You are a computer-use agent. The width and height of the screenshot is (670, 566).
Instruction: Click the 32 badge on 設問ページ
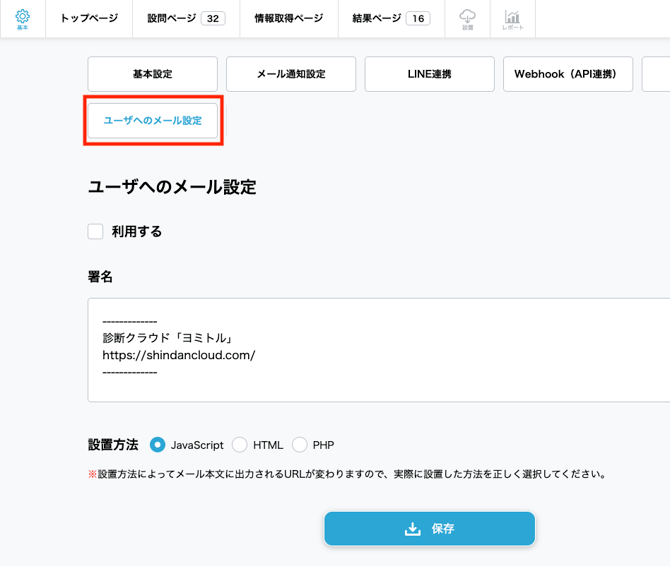pos(213,18)
